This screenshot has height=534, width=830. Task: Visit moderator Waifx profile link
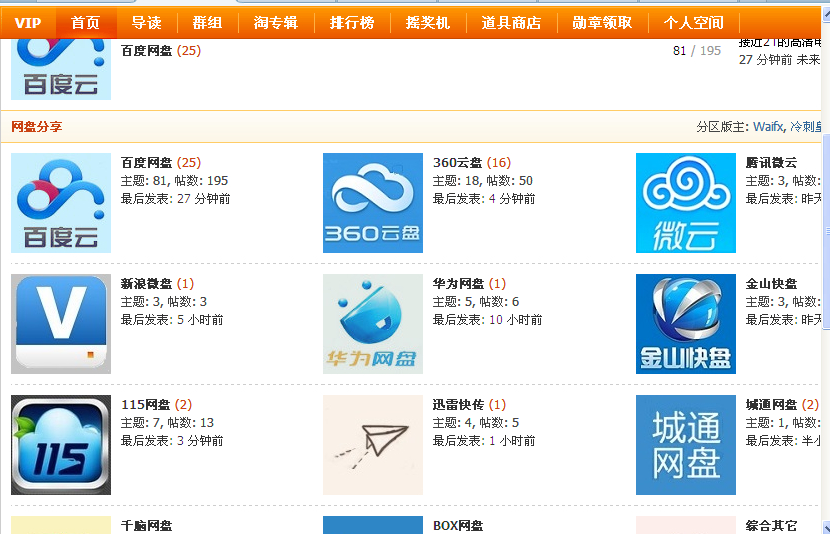point(768,126)
